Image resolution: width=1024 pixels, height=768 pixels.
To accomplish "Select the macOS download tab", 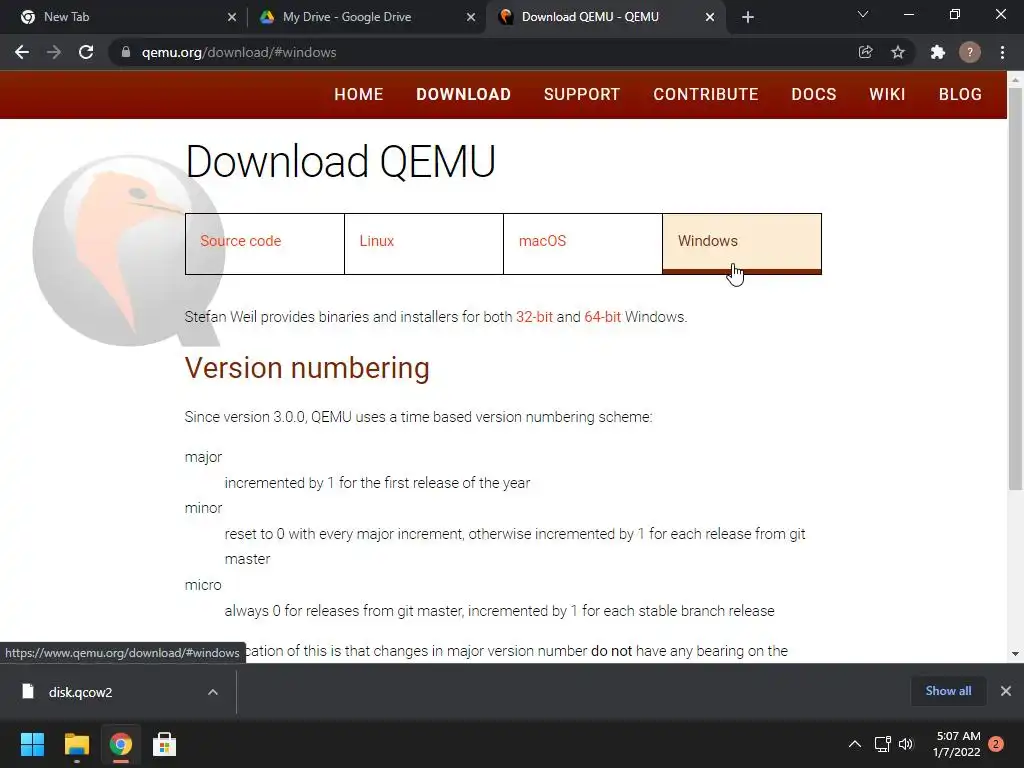I will 583,244.
